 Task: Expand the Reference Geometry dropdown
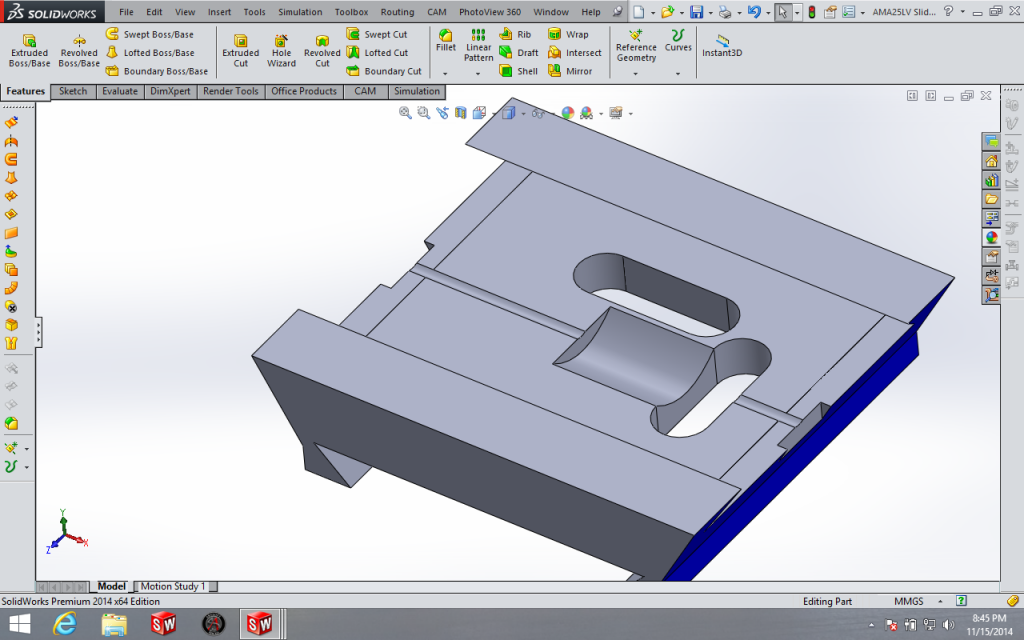[636, 73]
